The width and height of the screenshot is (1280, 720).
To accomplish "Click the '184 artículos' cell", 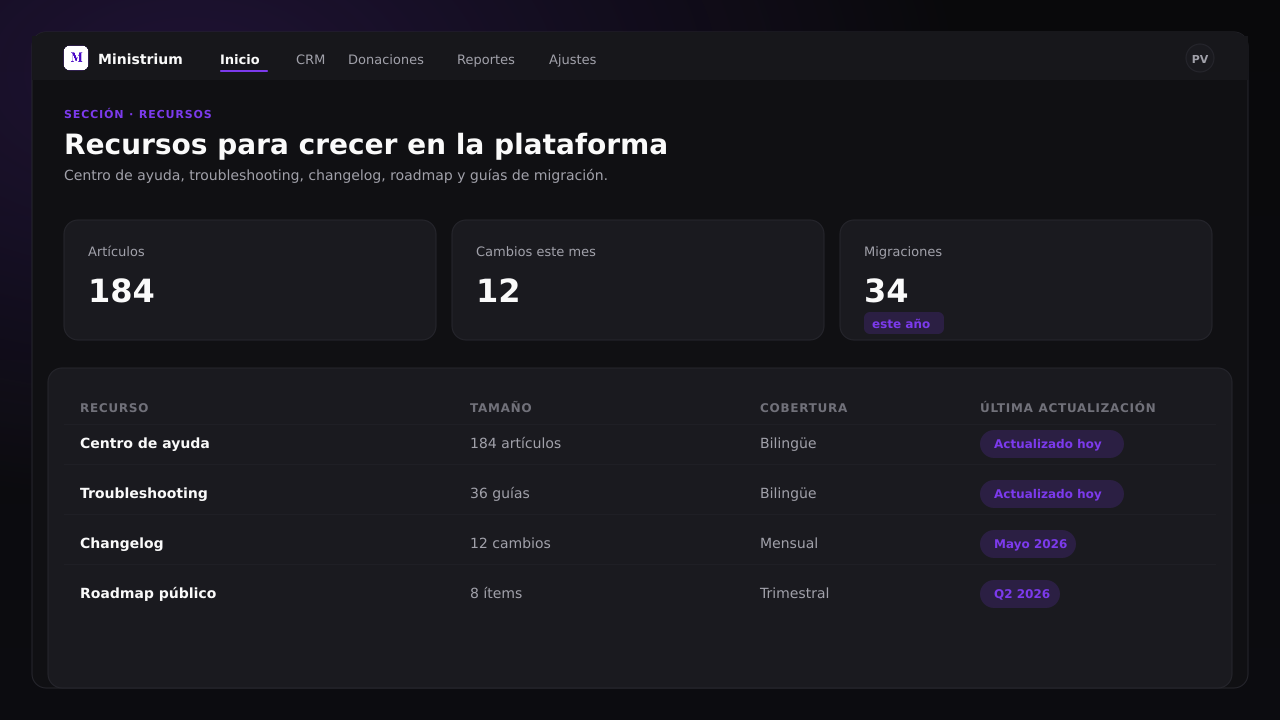I will (515, 443).
